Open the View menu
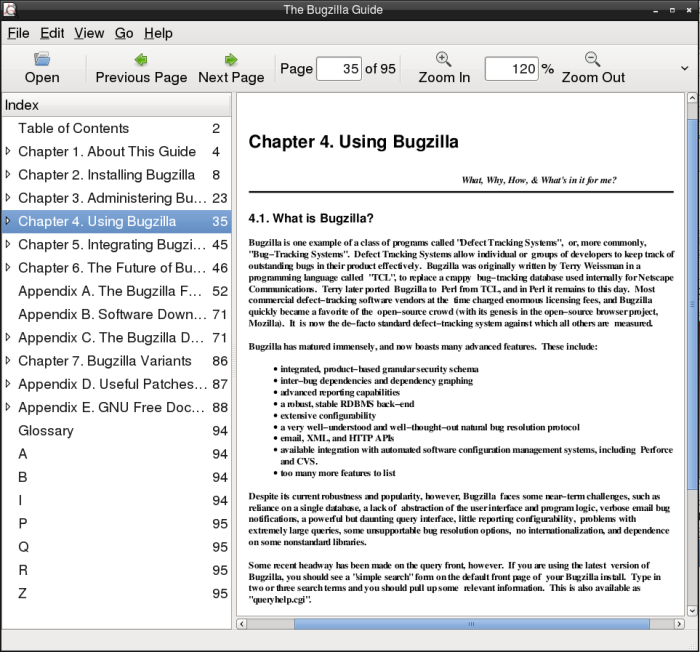Screen dimensions: 700x652 [x=89, y=33]
